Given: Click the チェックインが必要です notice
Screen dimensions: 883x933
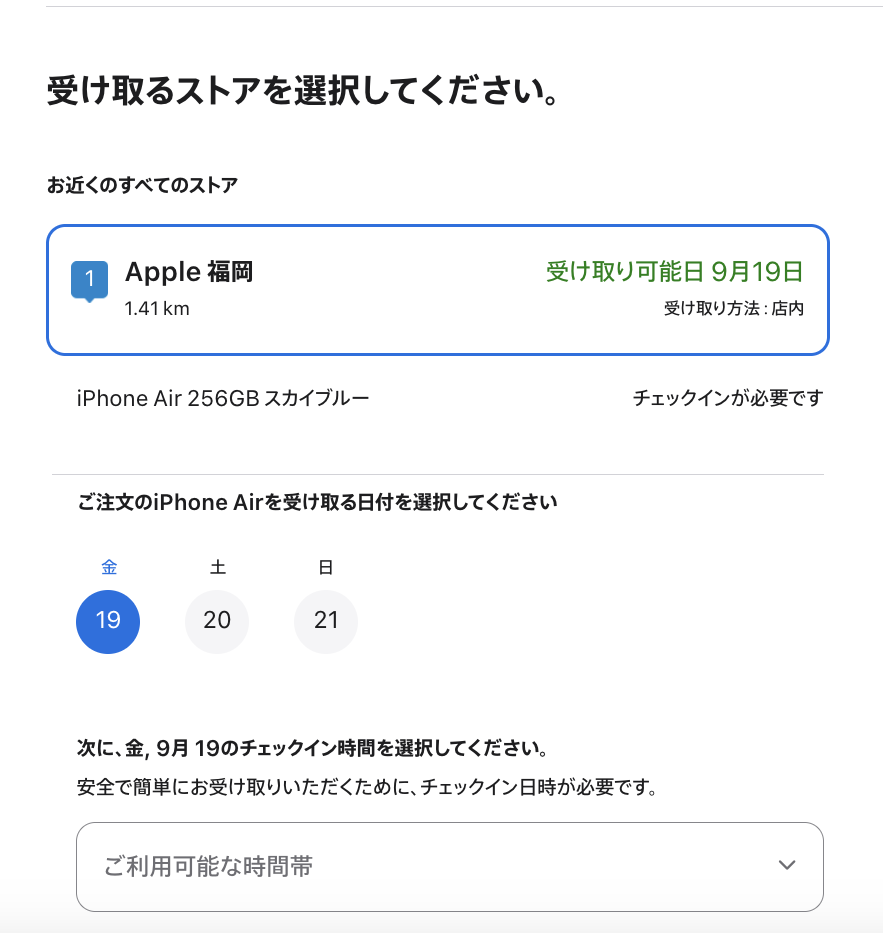Looking at the screenshot, I should 728,397.
